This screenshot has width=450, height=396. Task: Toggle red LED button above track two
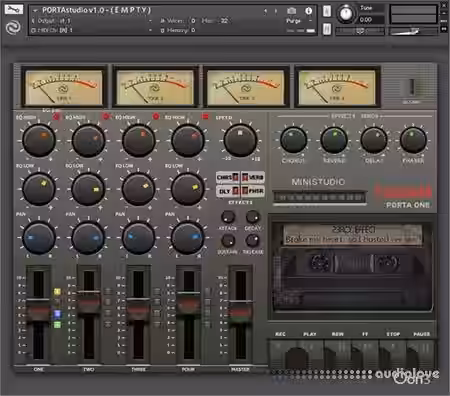(x=106, y=116)
